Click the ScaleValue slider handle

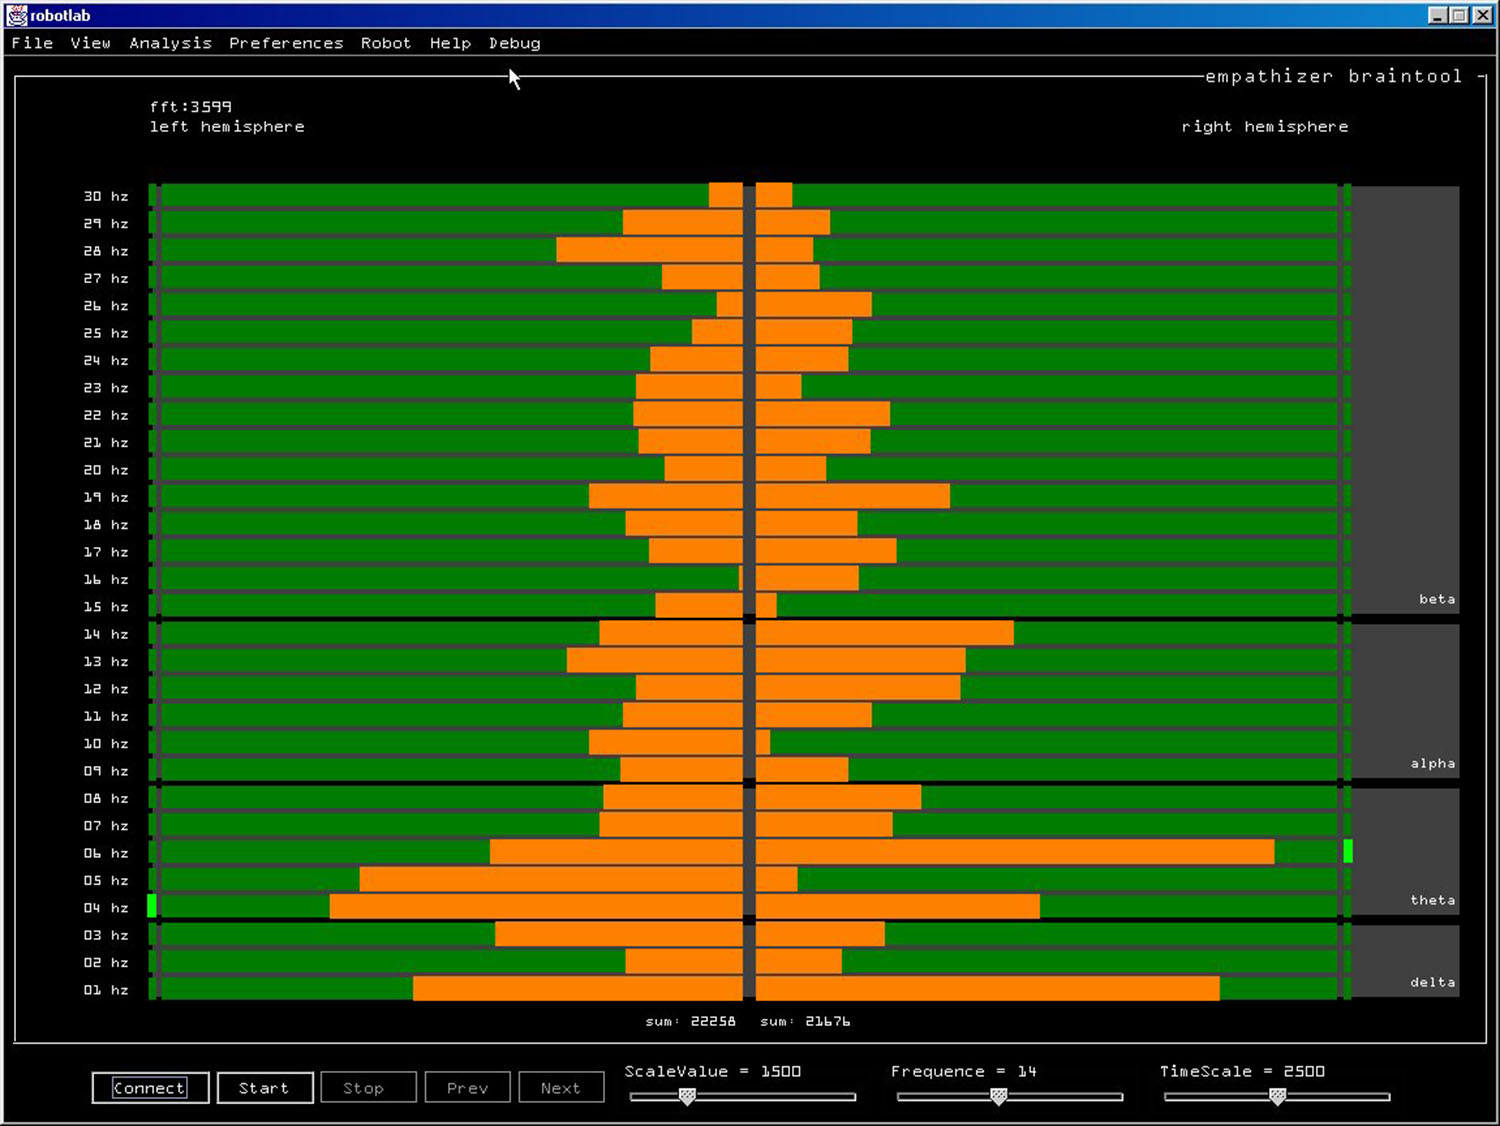tap(687, 1097)
